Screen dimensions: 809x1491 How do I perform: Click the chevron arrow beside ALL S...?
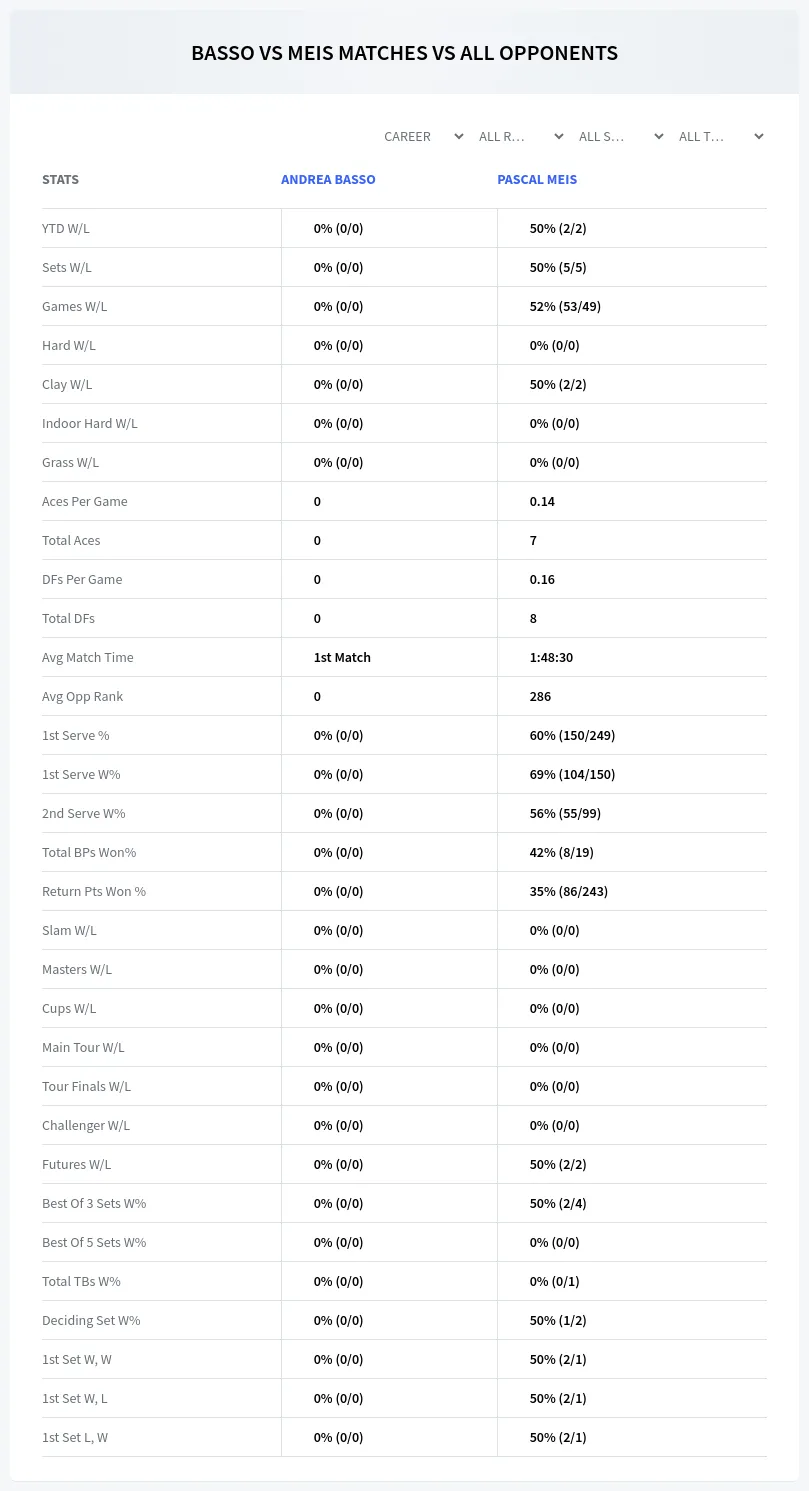click(x=659, y=136)
